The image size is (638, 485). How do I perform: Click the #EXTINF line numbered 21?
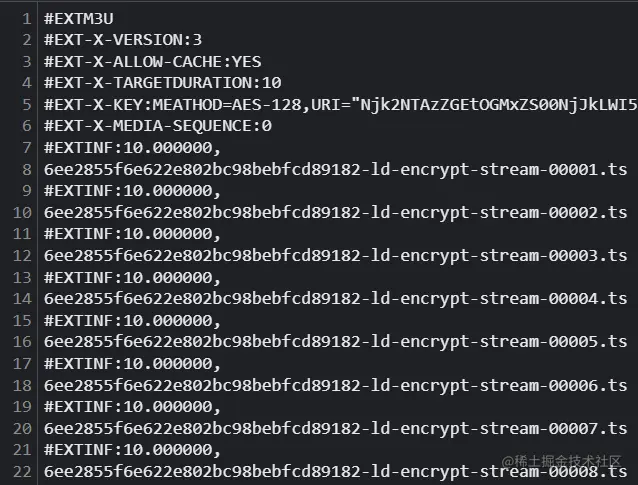click(x=133, y=450)
